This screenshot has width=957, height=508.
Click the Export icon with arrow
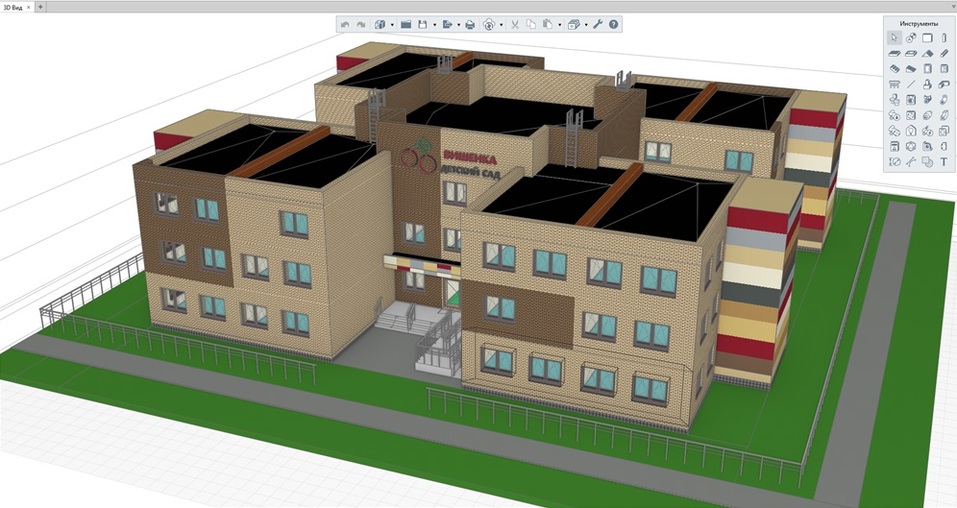447,24
